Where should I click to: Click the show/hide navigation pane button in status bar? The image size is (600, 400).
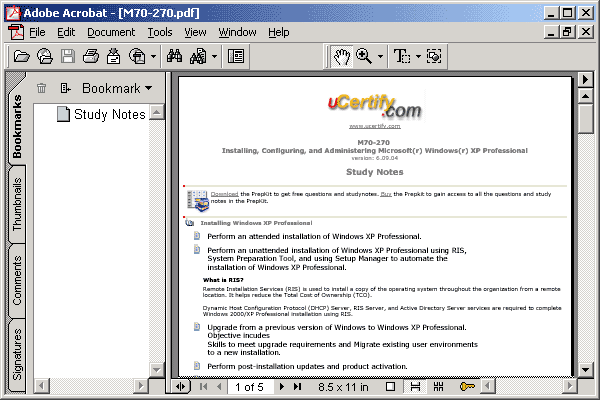(180, 387)
